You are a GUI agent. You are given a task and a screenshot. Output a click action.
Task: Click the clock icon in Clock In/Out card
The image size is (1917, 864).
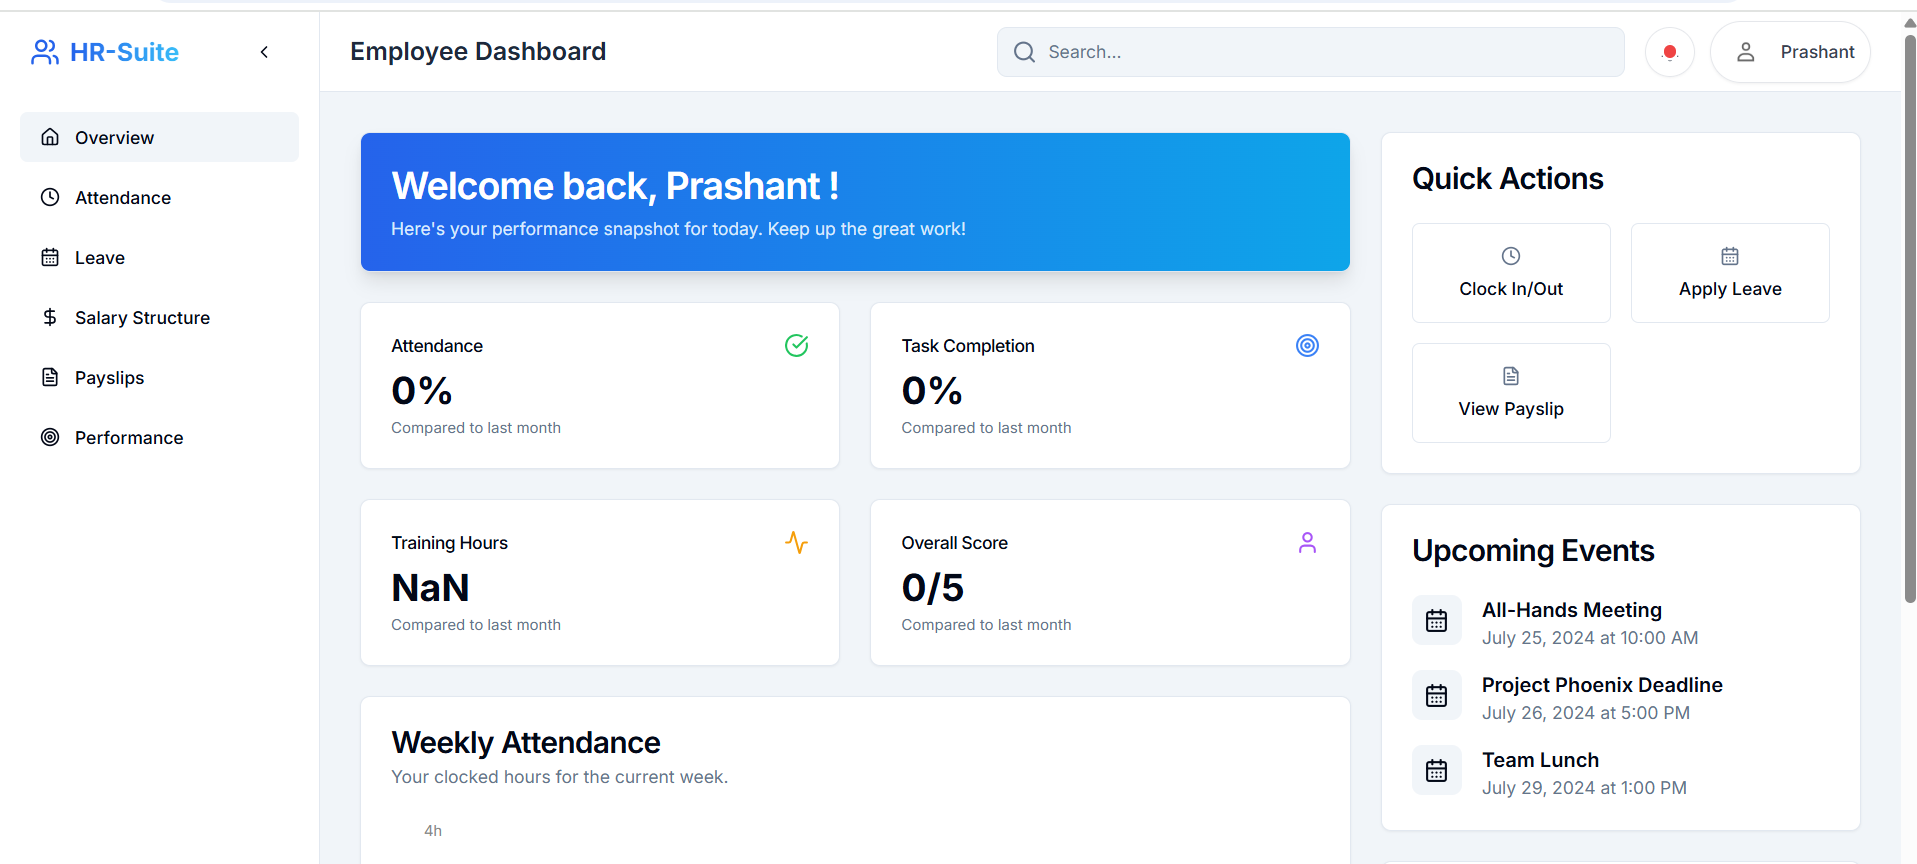pyautogui.click(x=1511, y=256)
